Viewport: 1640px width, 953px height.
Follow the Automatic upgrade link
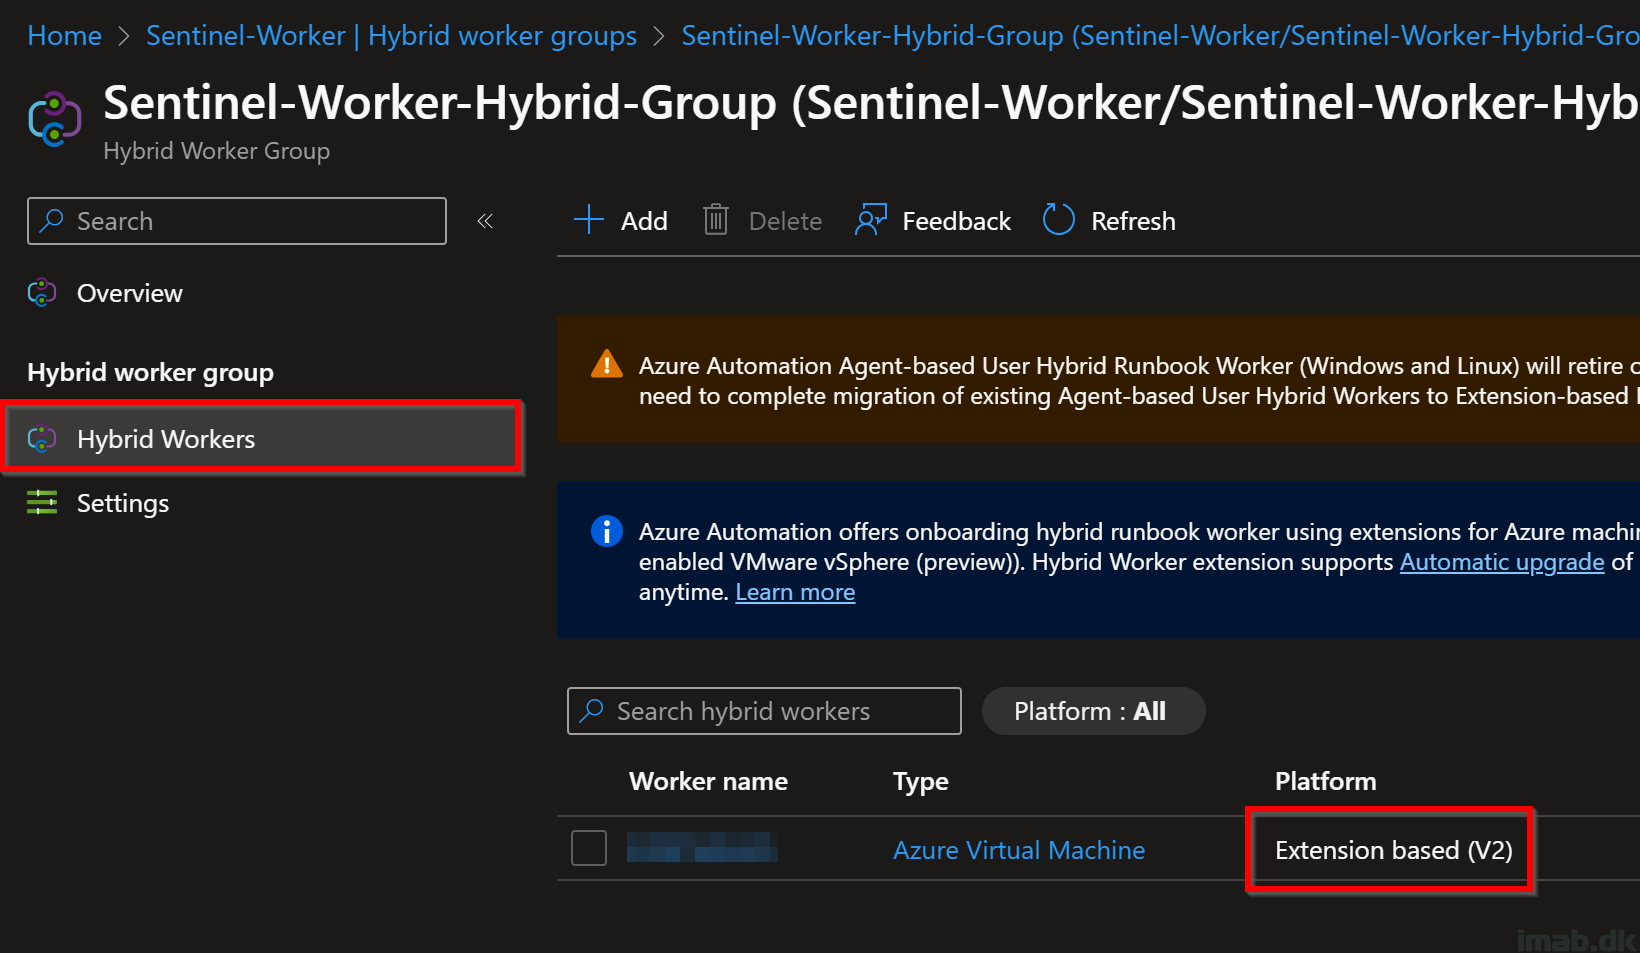(x=1502, y=562)
